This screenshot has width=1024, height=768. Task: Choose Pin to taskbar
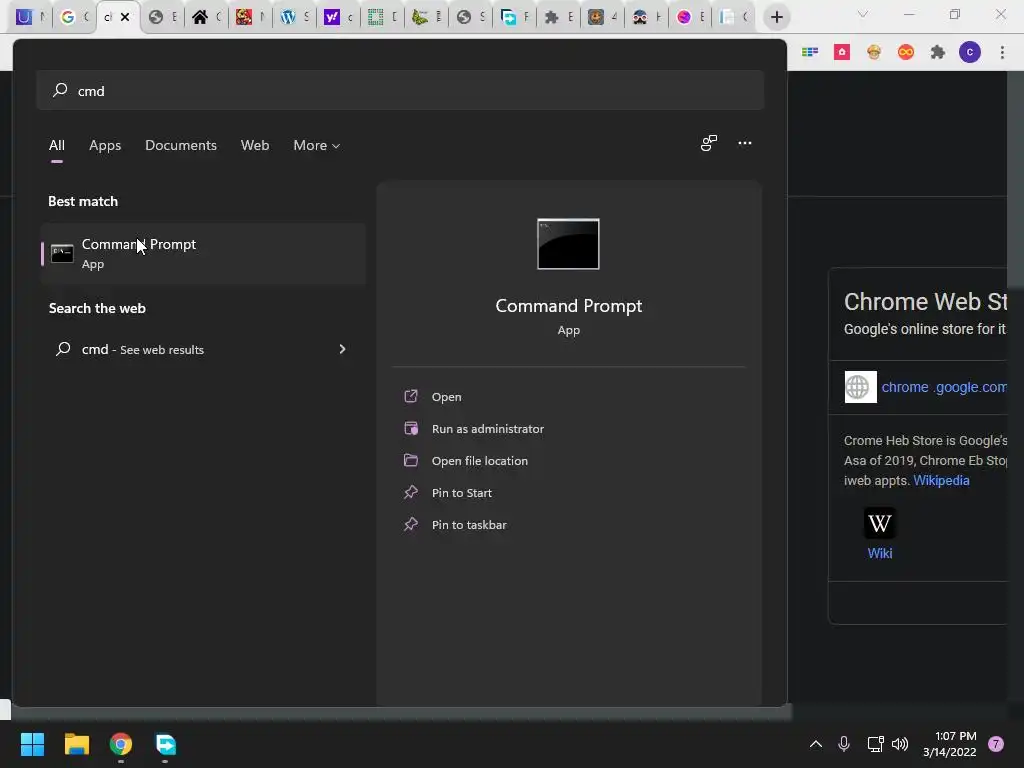tap(469, 524)
